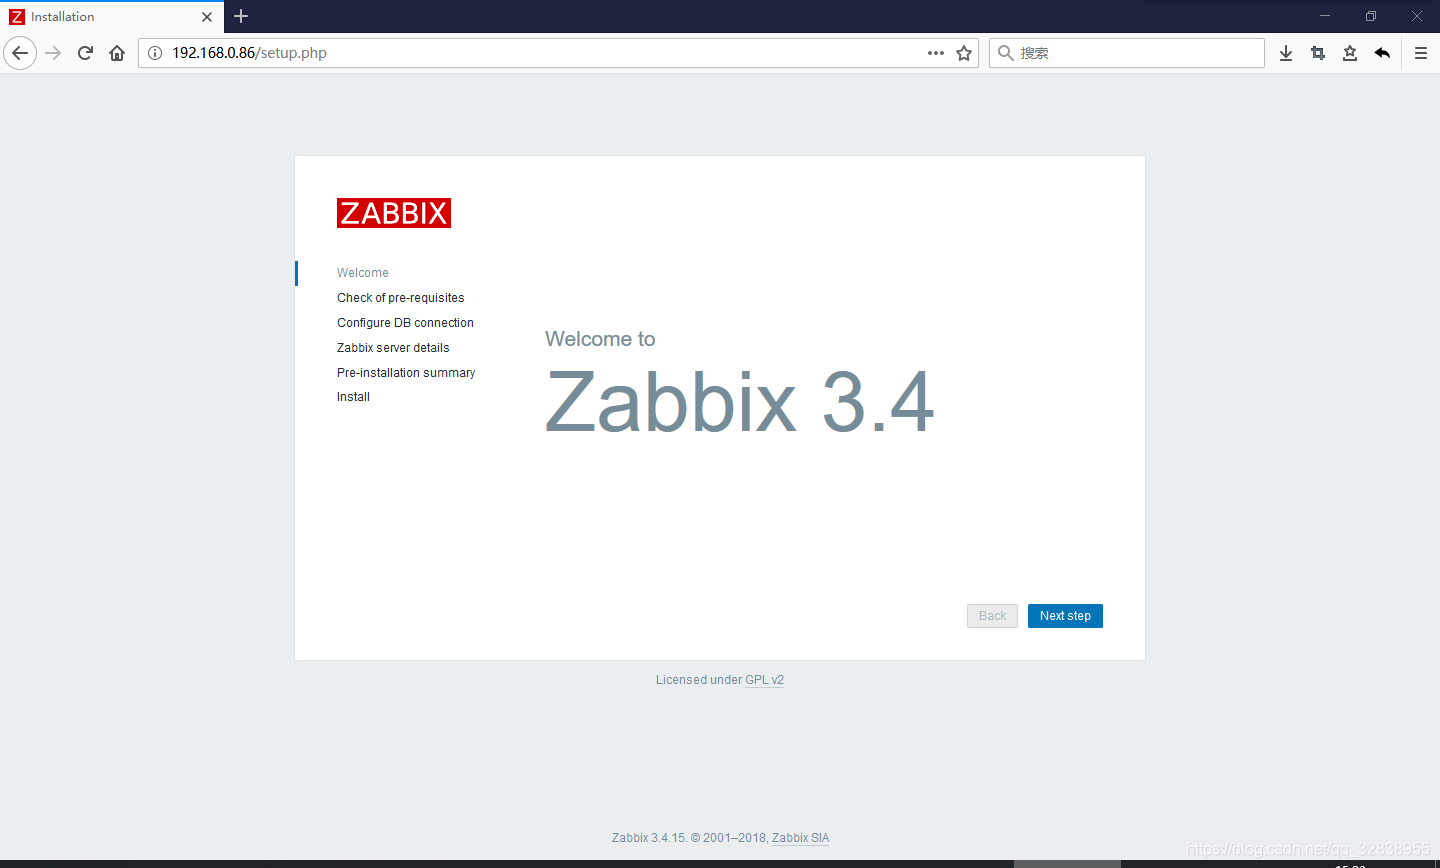The image size is (1440, 868).
Task: Select Check of pre-requisites step
Action: 401,298
